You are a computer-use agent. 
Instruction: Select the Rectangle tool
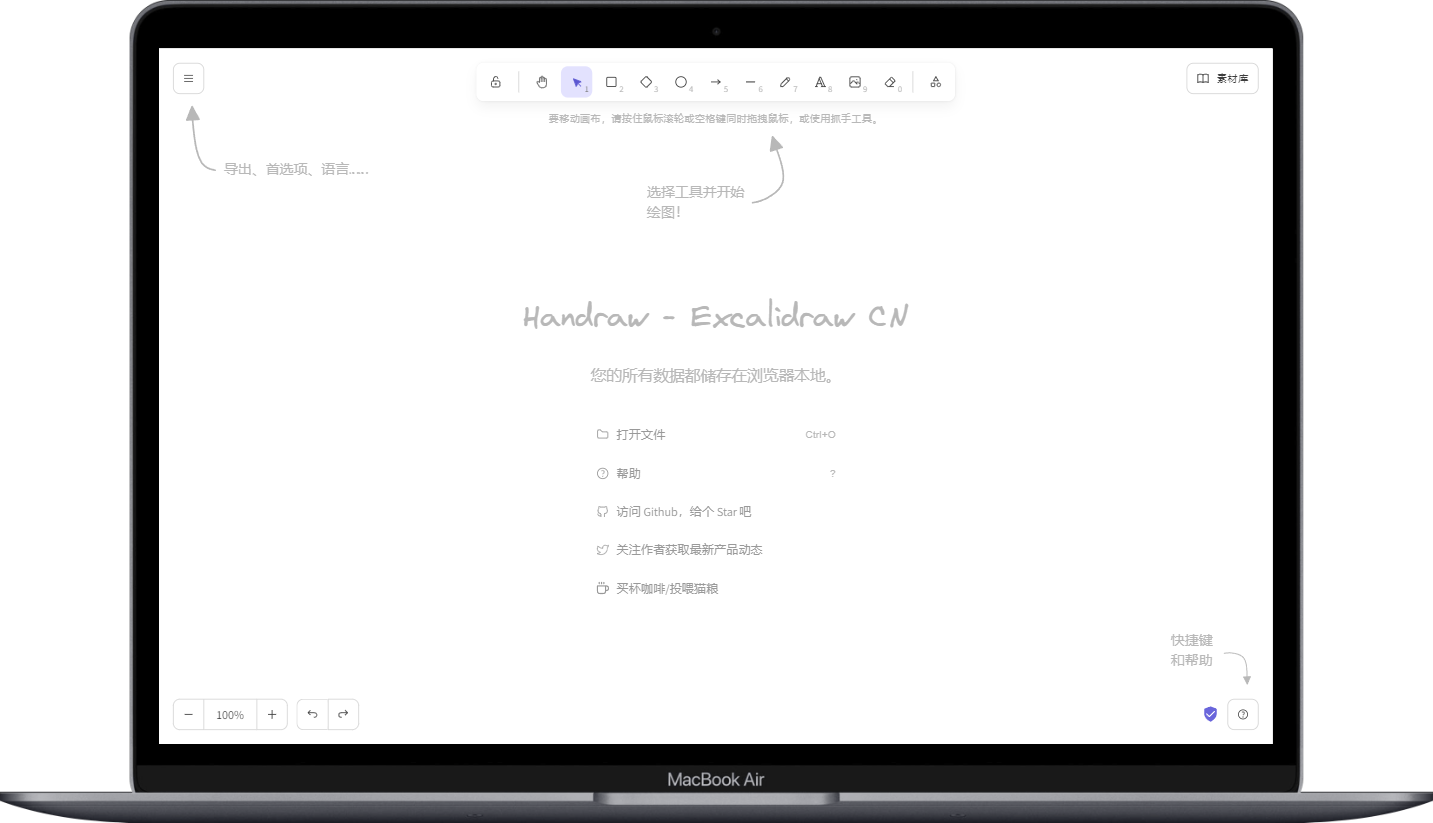611,82
